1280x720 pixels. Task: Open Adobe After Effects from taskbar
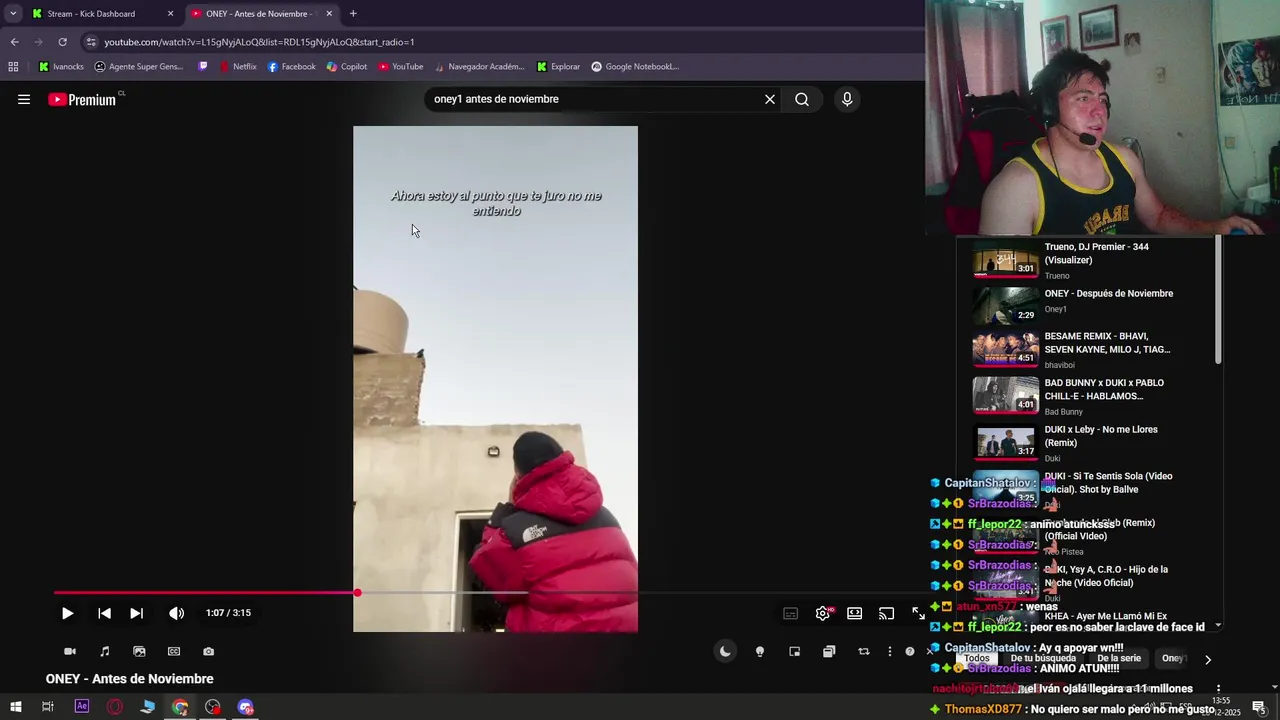click(x=82, y=707)
